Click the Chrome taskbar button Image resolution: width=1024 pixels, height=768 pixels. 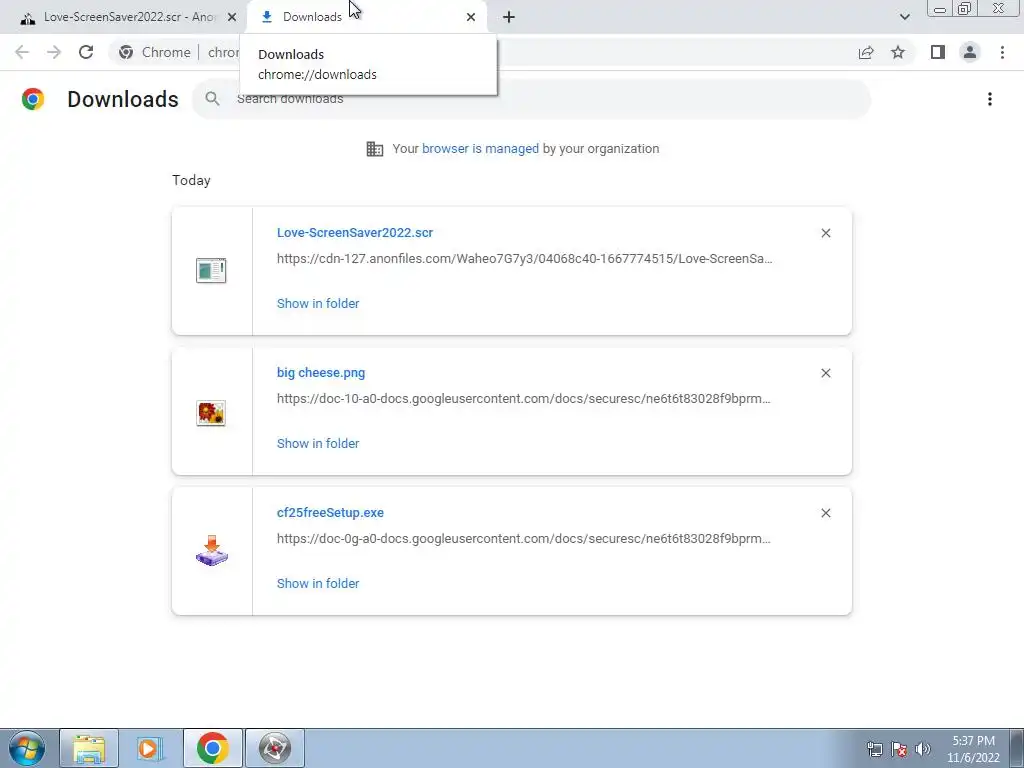[212, 748]
